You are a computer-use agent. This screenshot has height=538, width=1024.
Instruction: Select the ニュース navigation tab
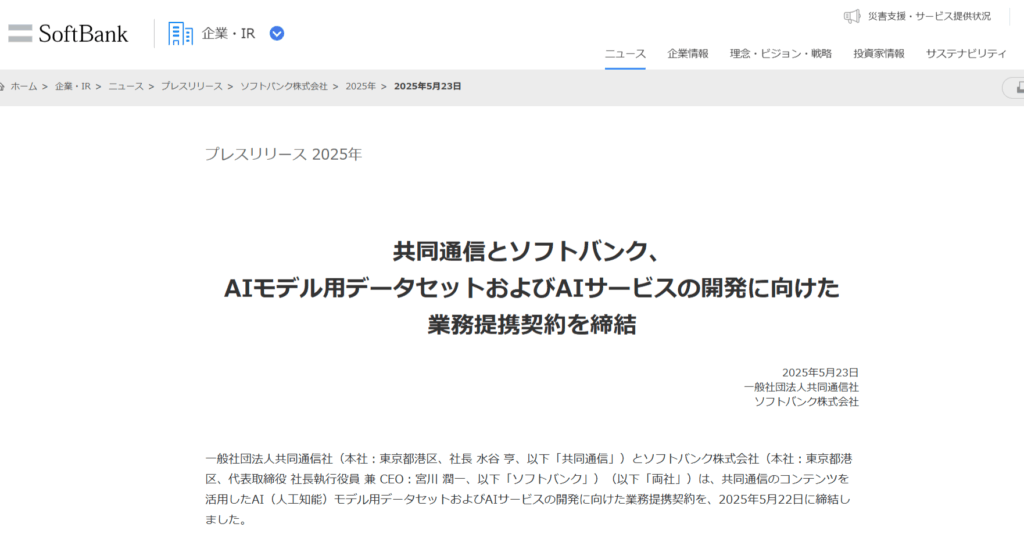(625, 54)
